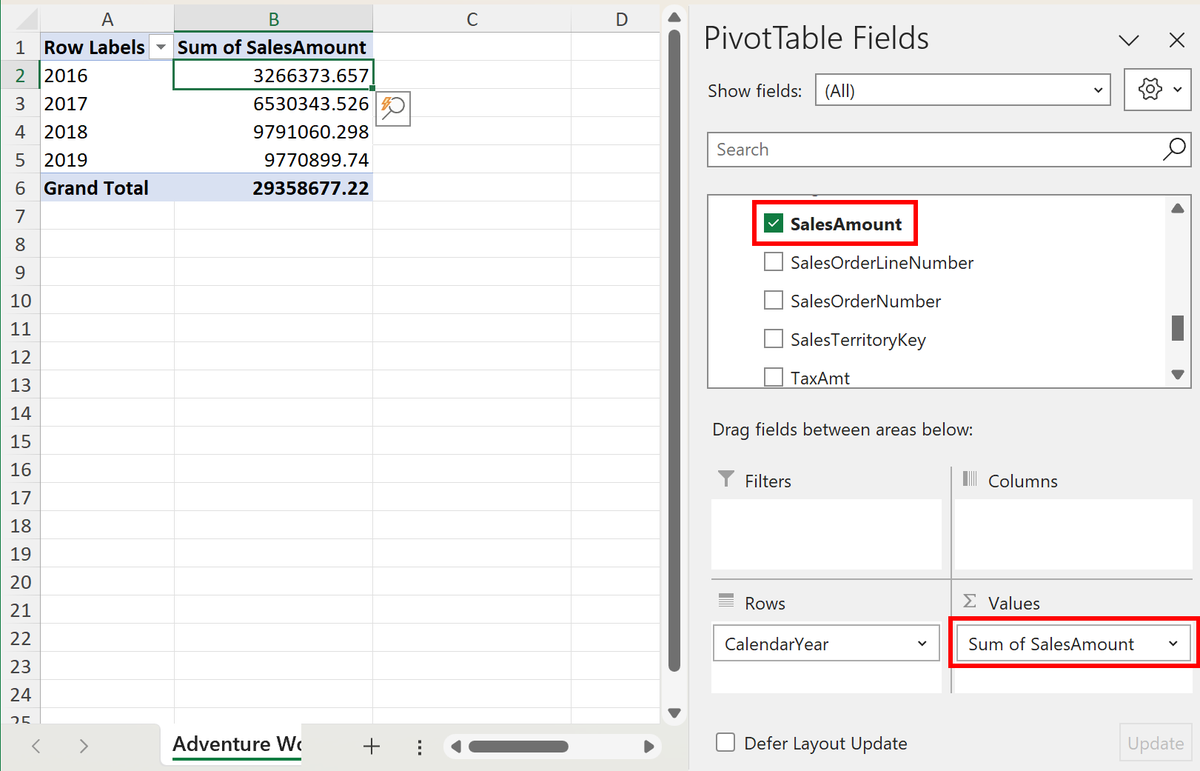Viewport: 1200px width, 771px height.
Task: Click cell with year 2016
Action: tap(107, 75)
